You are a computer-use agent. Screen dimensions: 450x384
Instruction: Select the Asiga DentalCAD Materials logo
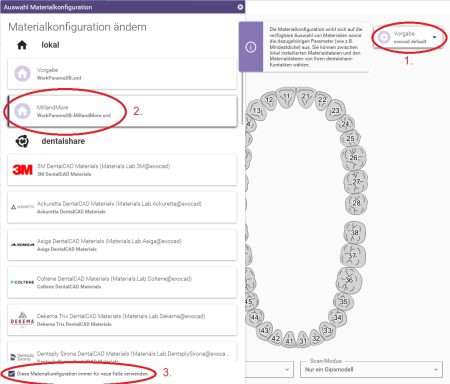click(22, 245)
